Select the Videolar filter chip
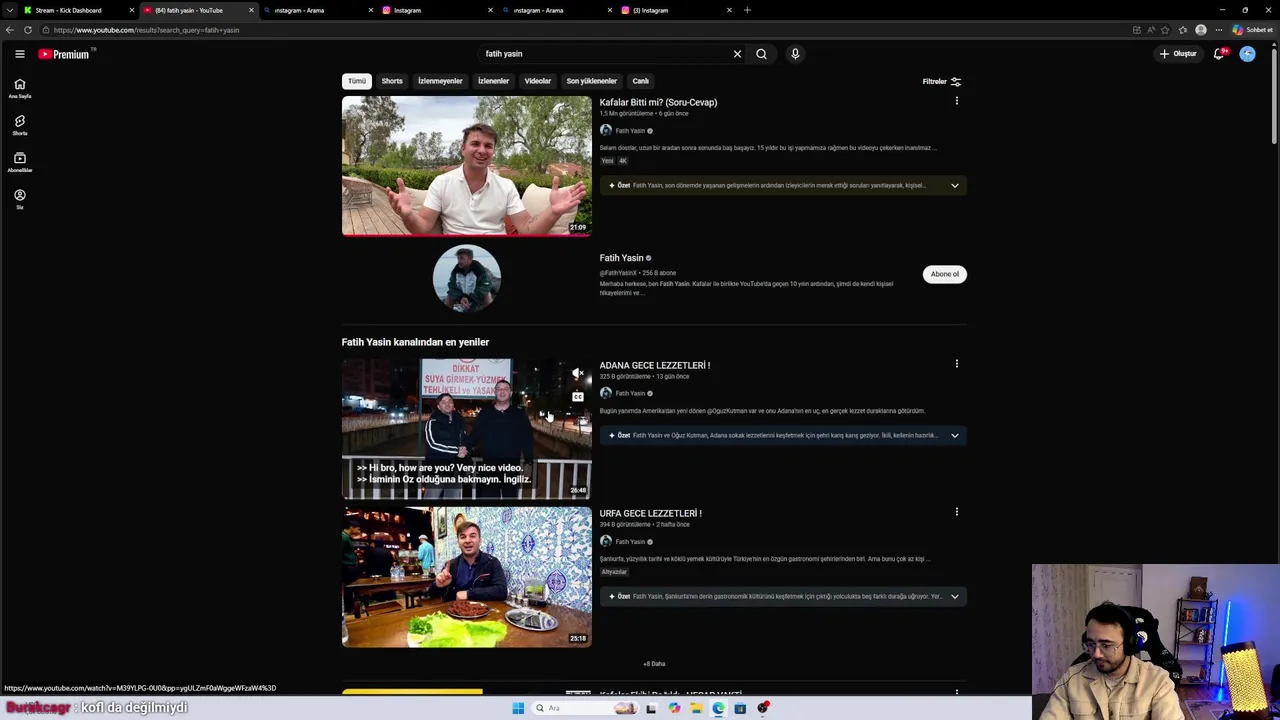The height and width of the screenshot is (720, 1280). point(538,81)
